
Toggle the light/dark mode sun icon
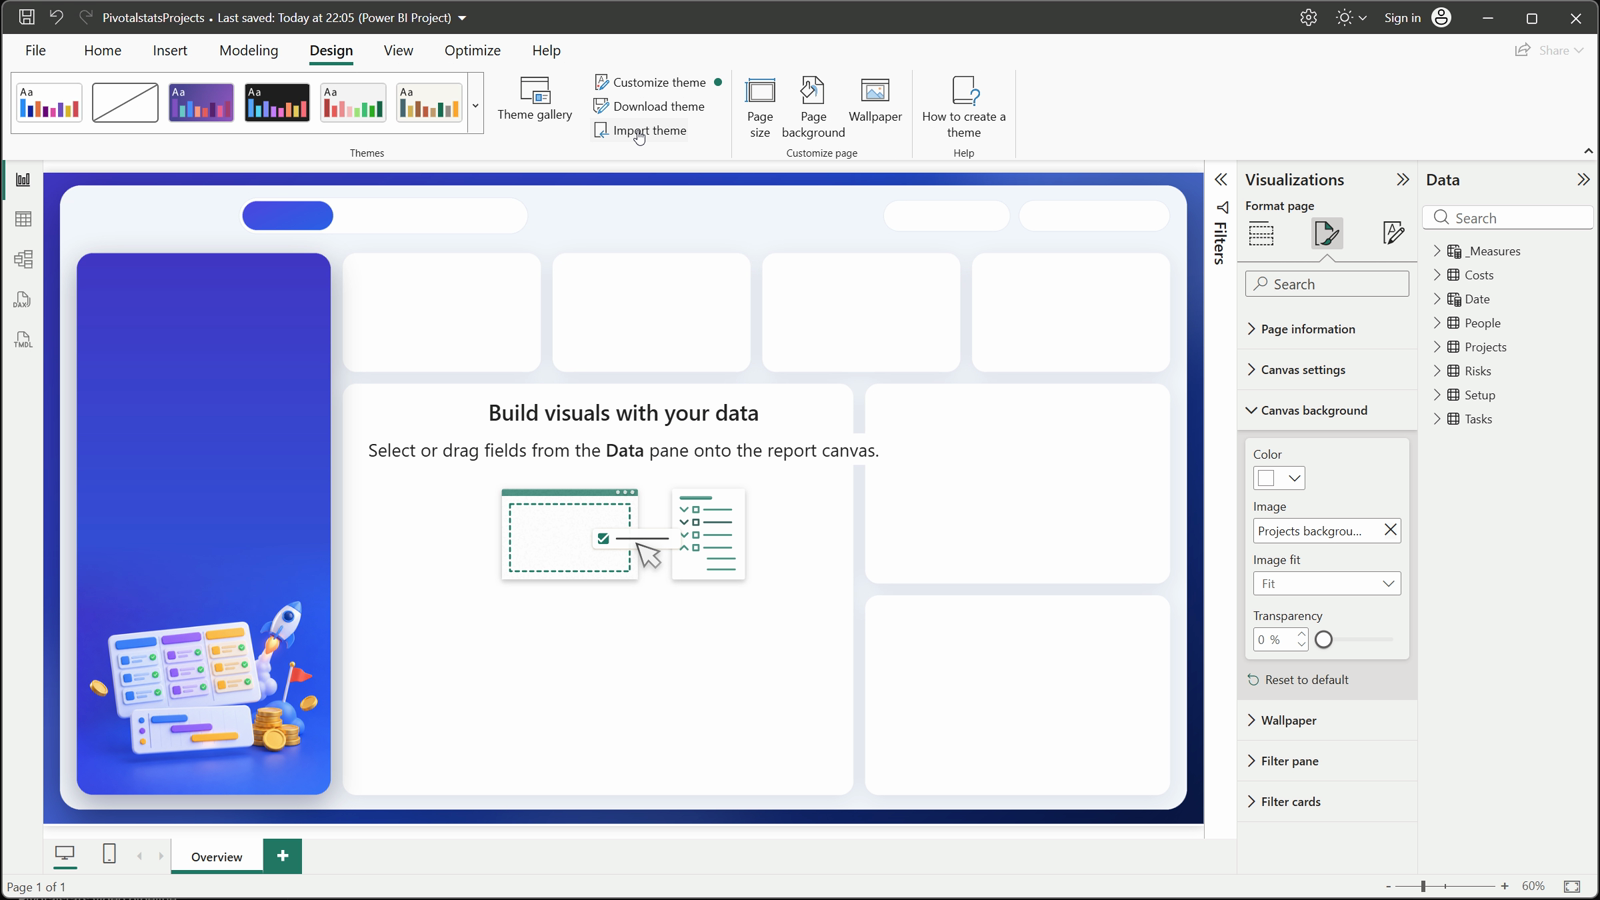(1344, 18)
